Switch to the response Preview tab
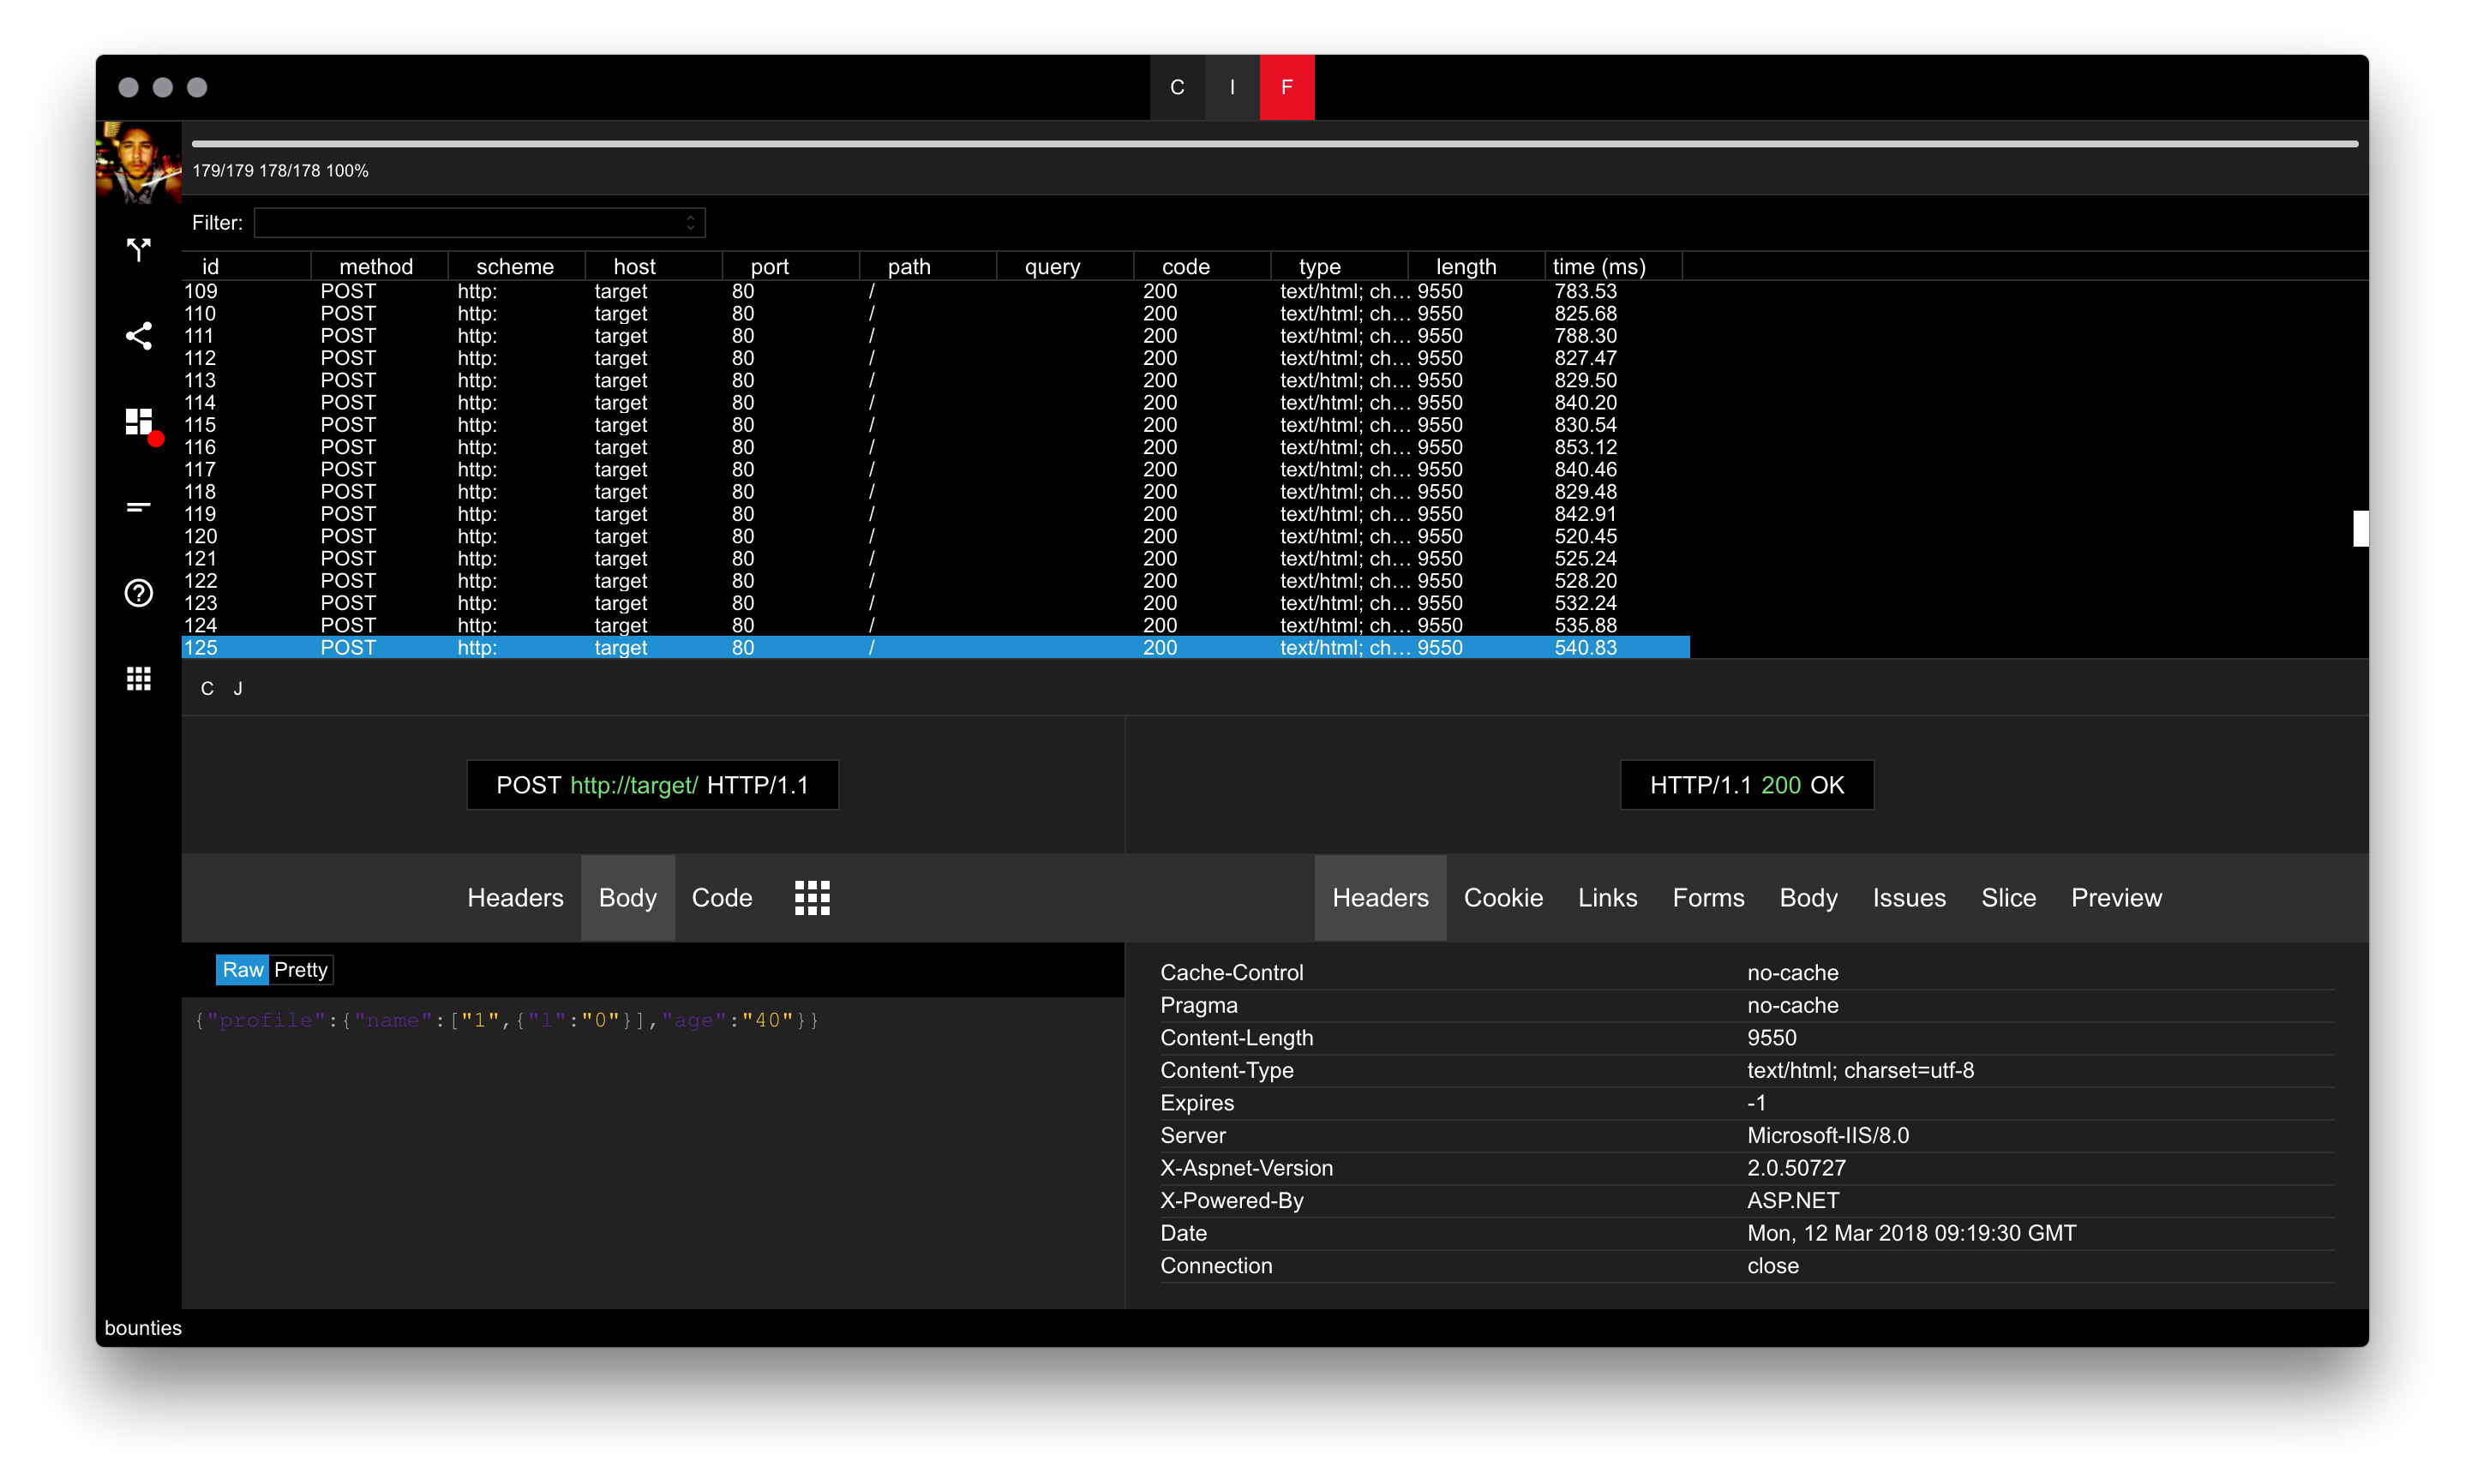 (2115, 897)
